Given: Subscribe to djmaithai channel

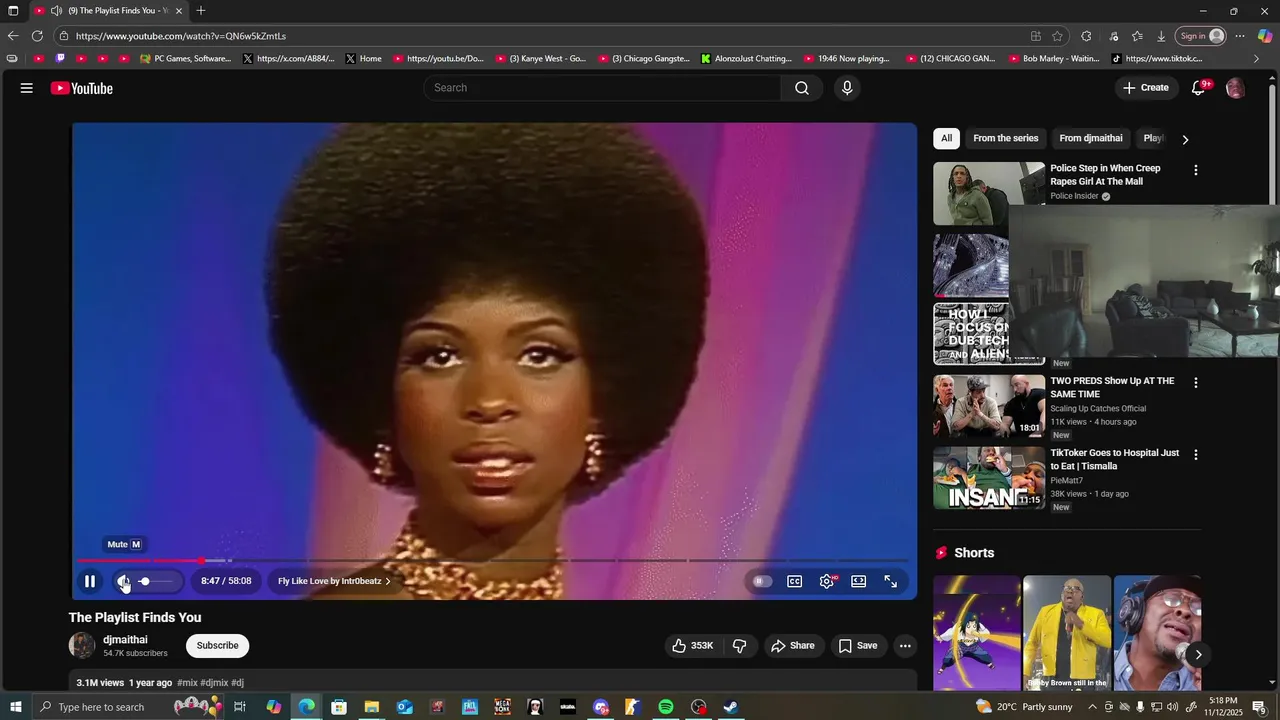Looking at the screenshot, I should (x=217, y=646).
